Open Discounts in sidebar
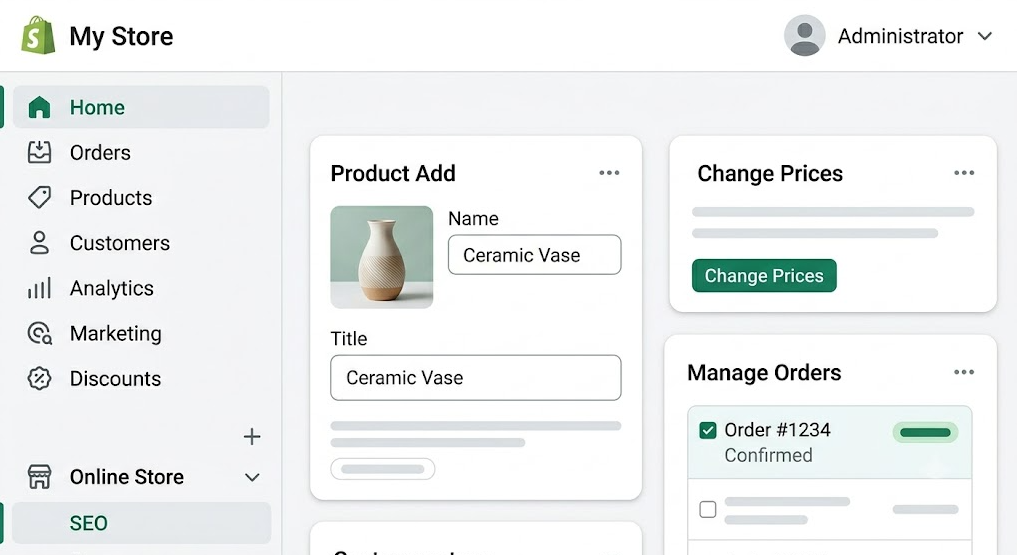The width and height of the screenshot is (1017, 555). coord(141,378)
